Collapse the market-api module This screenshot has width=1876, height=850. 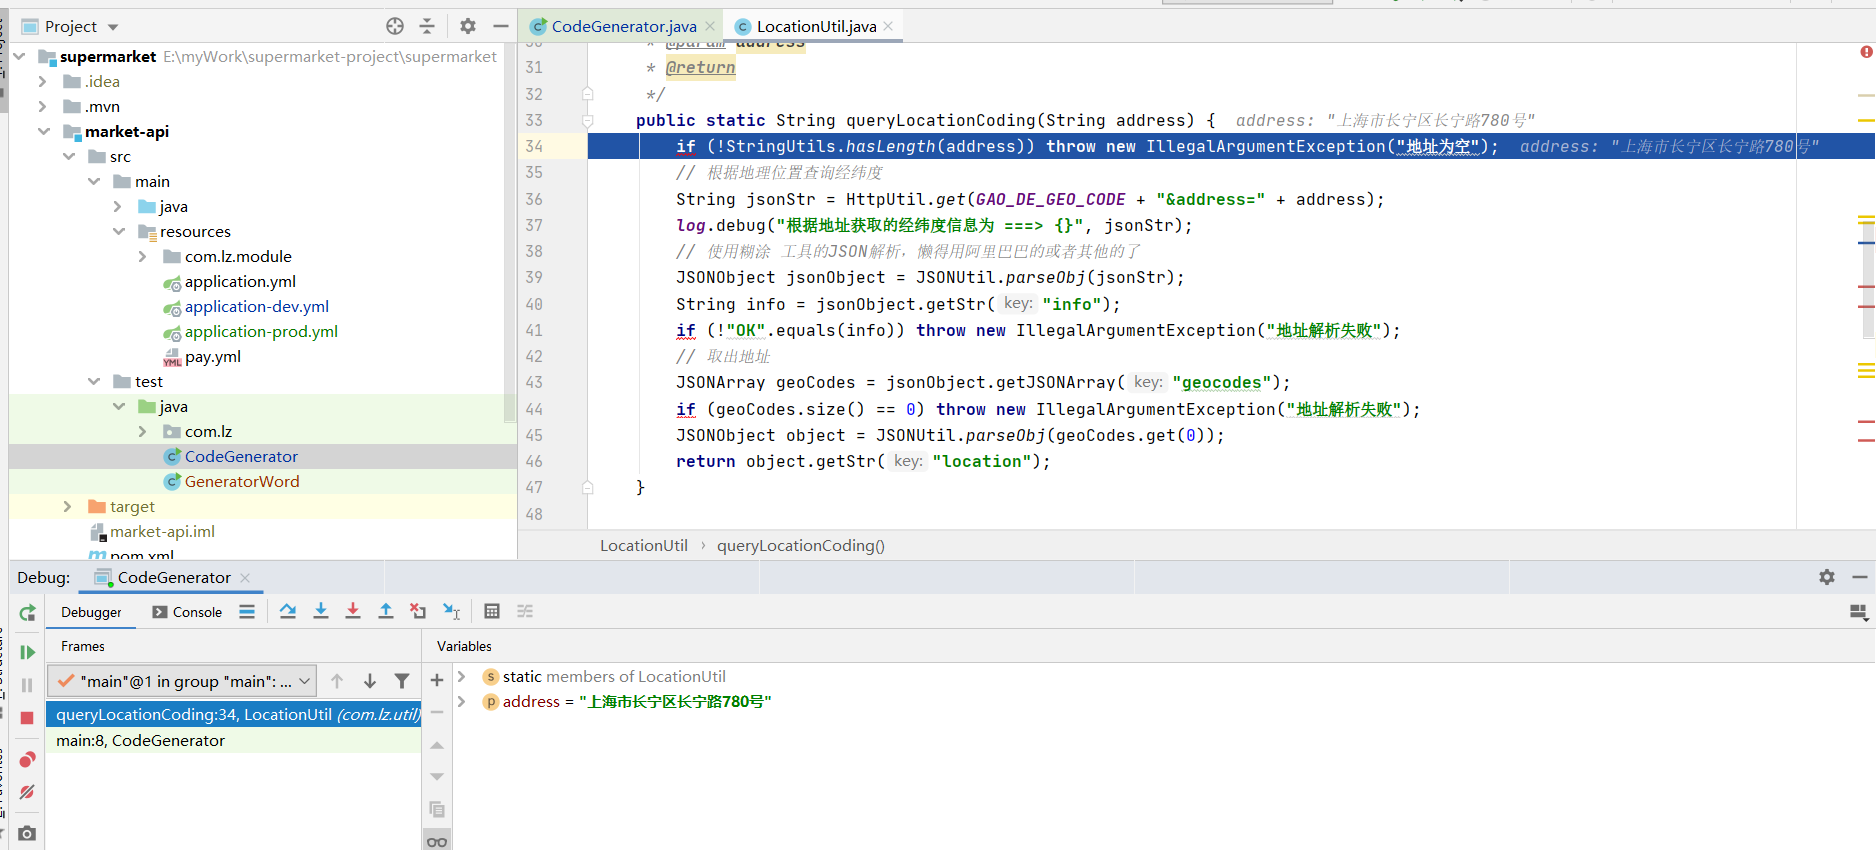coord(44,131)
